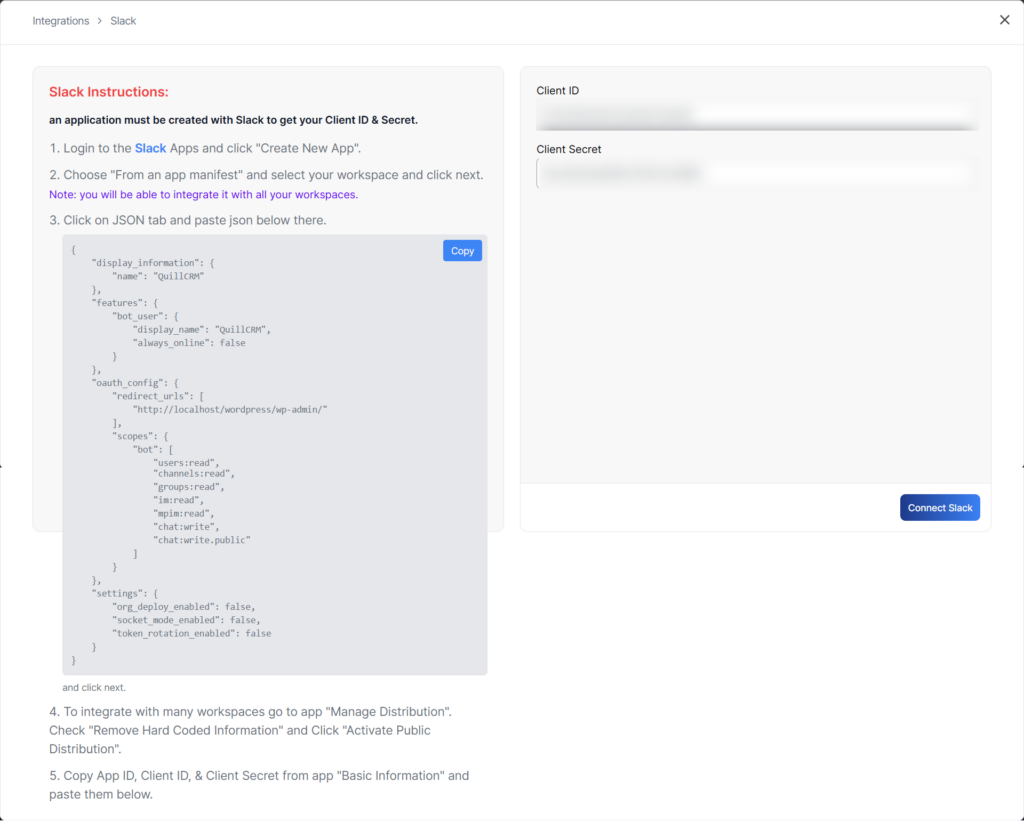
Task: Click the localhost redirect URL line
Action: click(231, 409)
